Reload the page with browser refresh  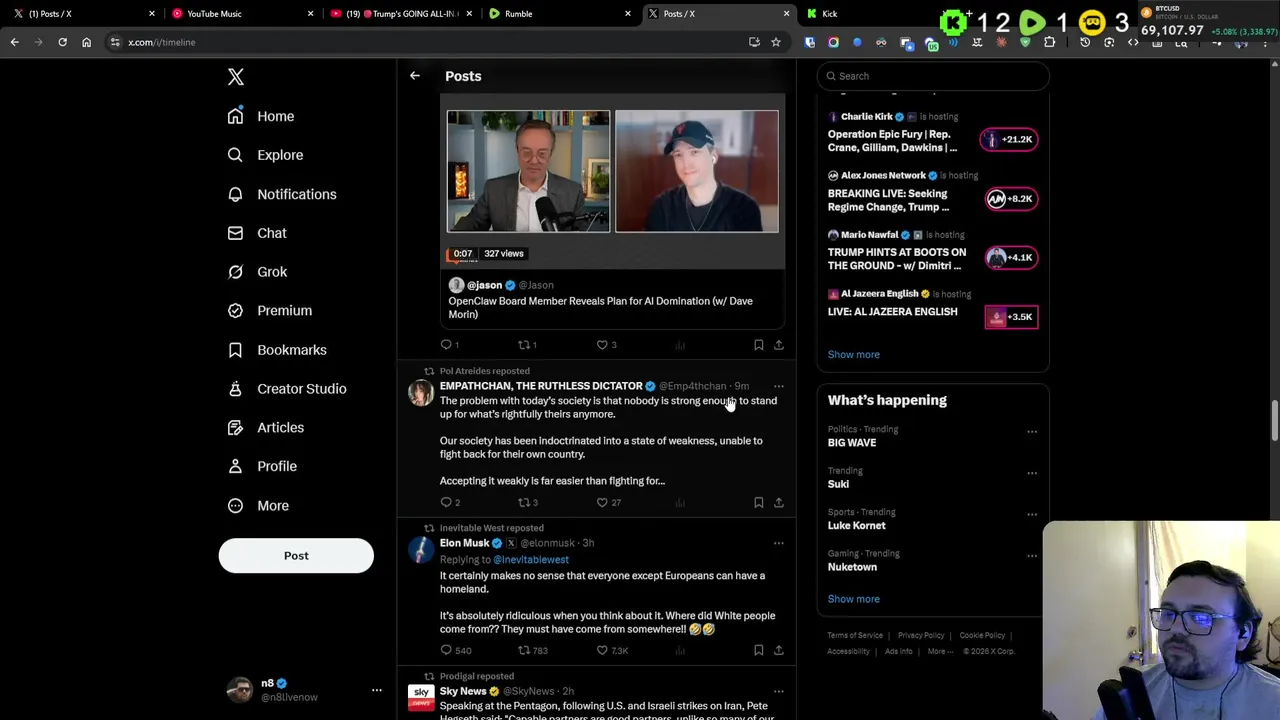[62, 42]
